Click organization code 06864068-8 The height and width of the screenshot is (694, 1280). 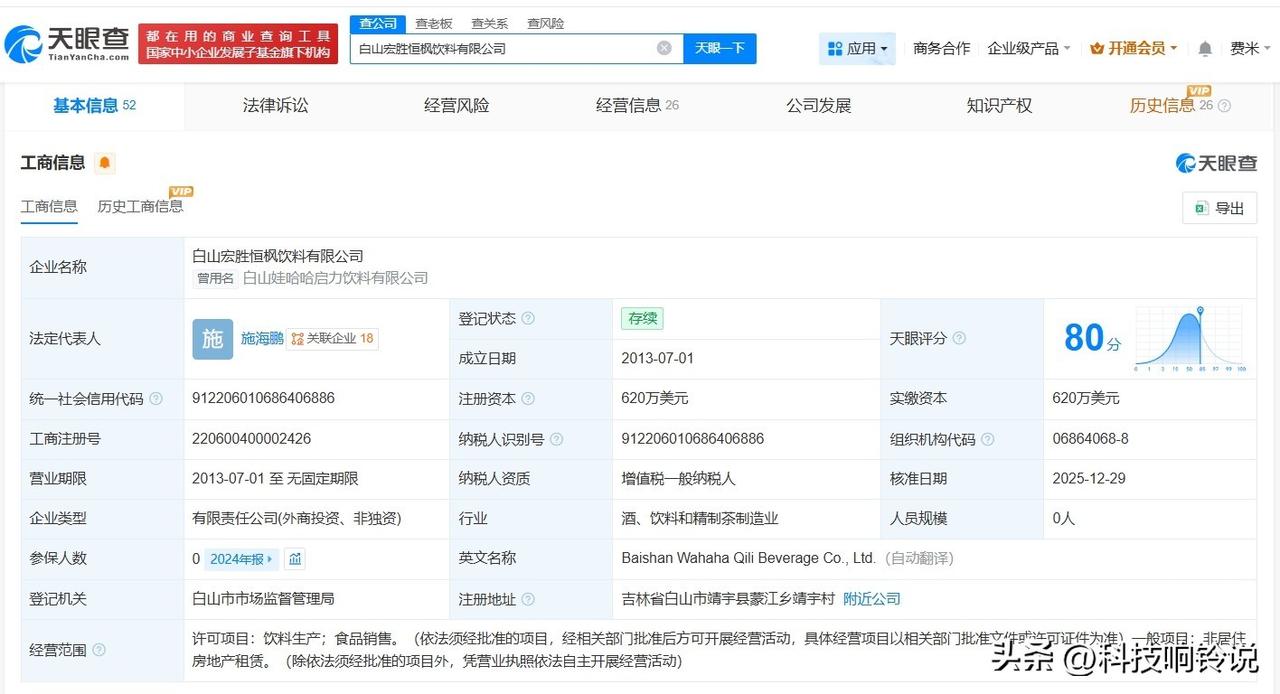tap(1090, 438)
